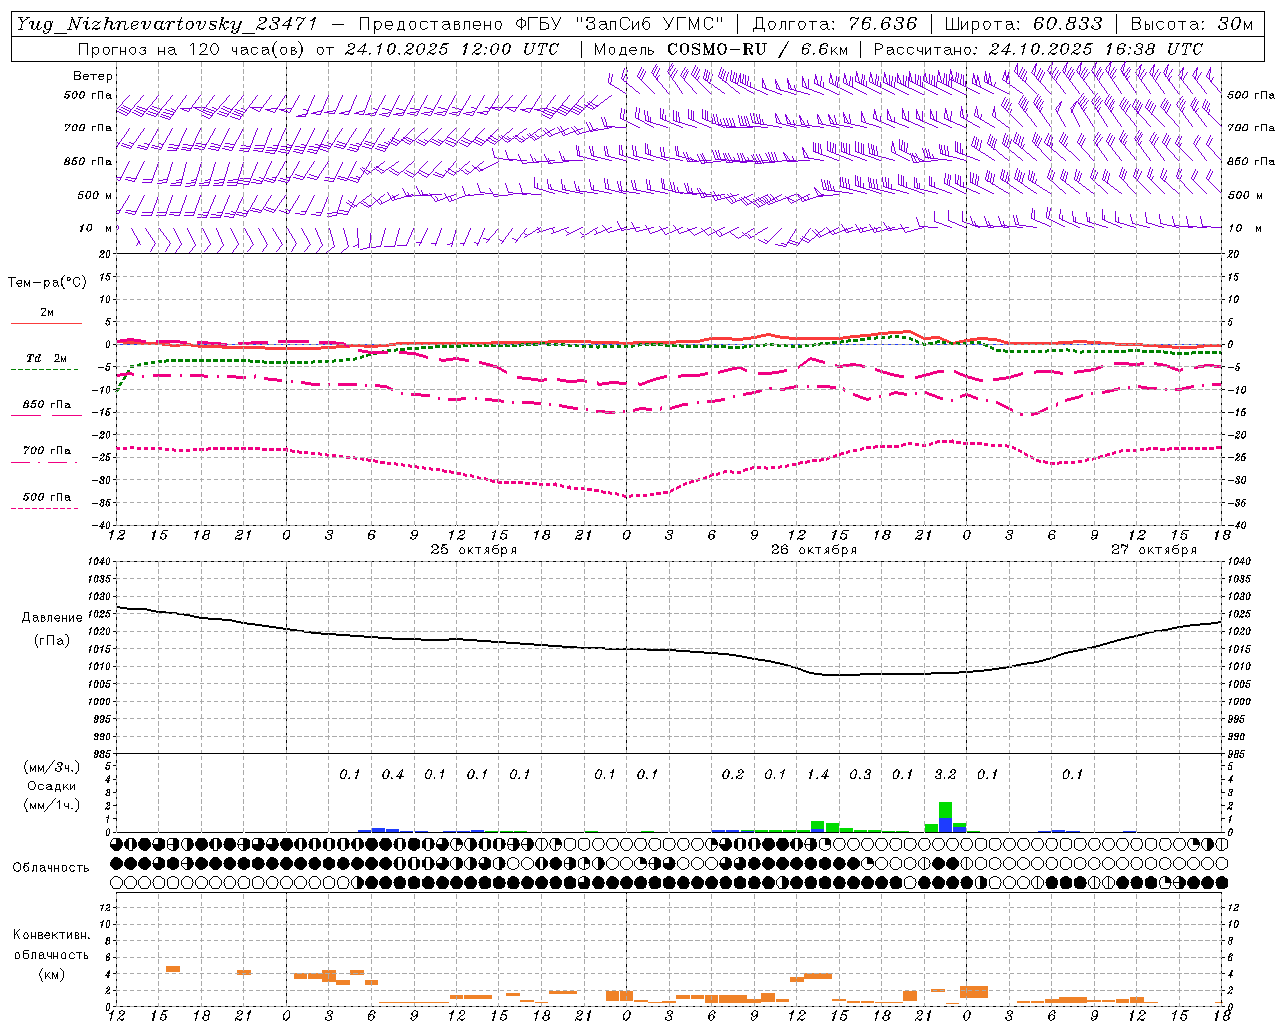1280x1024 pixels.
Task: Click the 'Осадки' precipitation panel label
Action: [x=52, y=786]
